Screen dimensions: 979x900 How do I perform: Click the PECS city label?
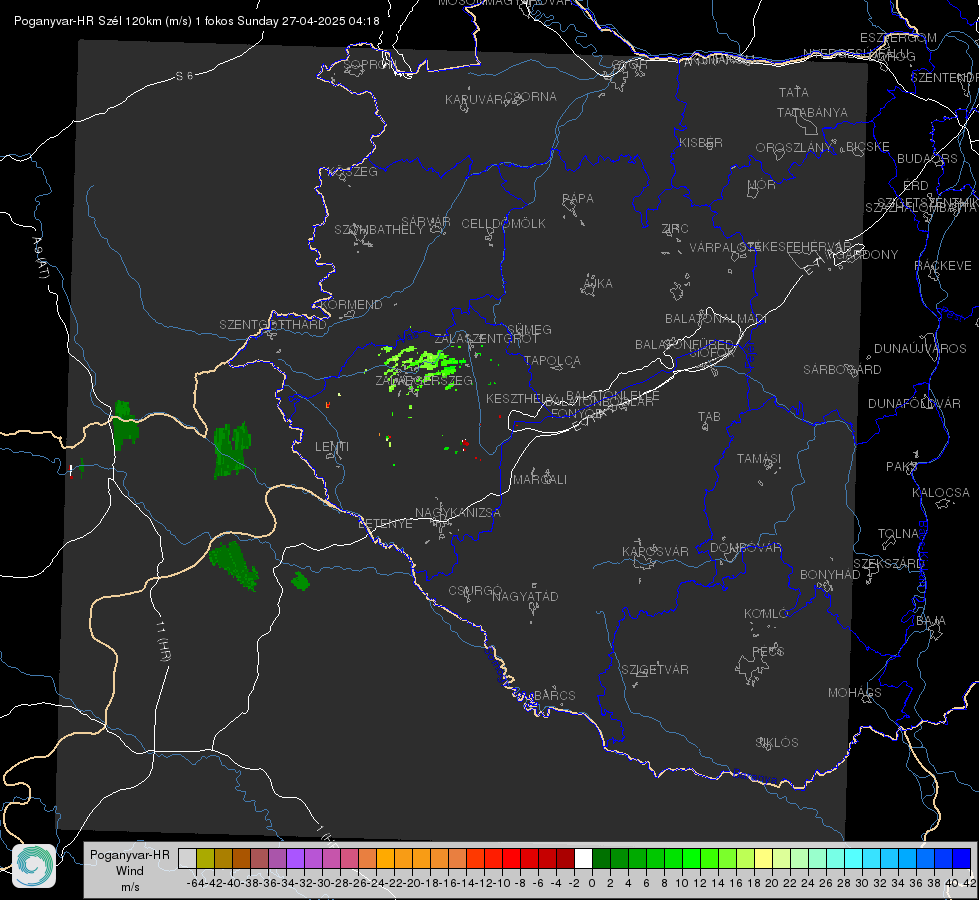point(767,651)
